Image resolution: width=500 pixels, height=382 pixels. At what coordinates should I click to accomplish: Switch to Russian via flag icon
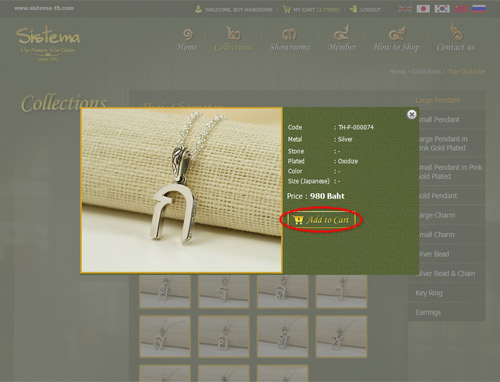(x=479, y=9)
